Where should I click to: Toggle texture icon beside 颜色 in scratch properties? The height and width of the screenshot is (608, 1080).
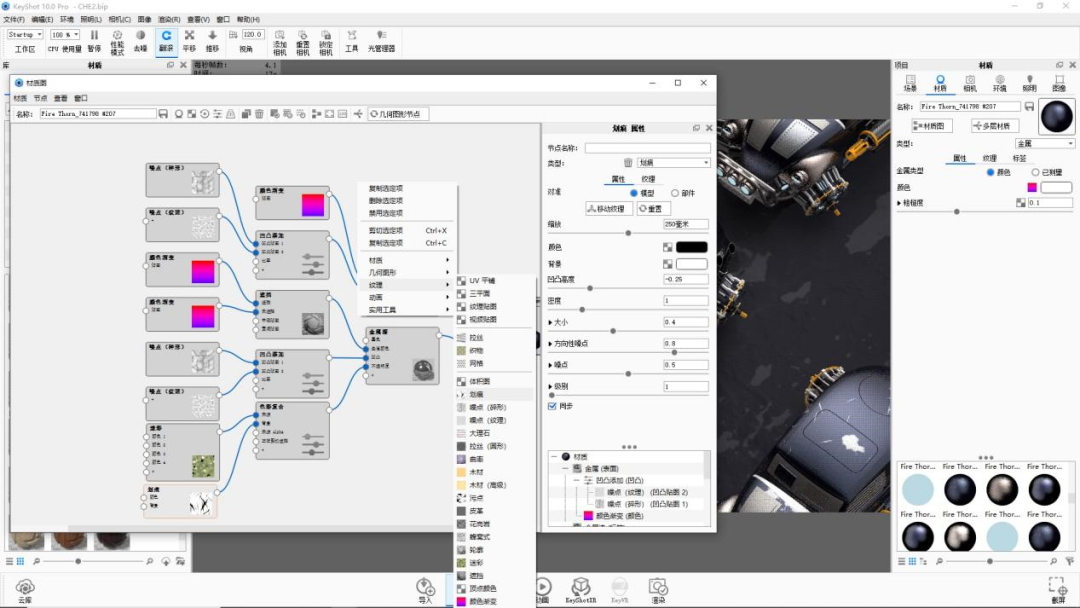click(x=667, y=247)
